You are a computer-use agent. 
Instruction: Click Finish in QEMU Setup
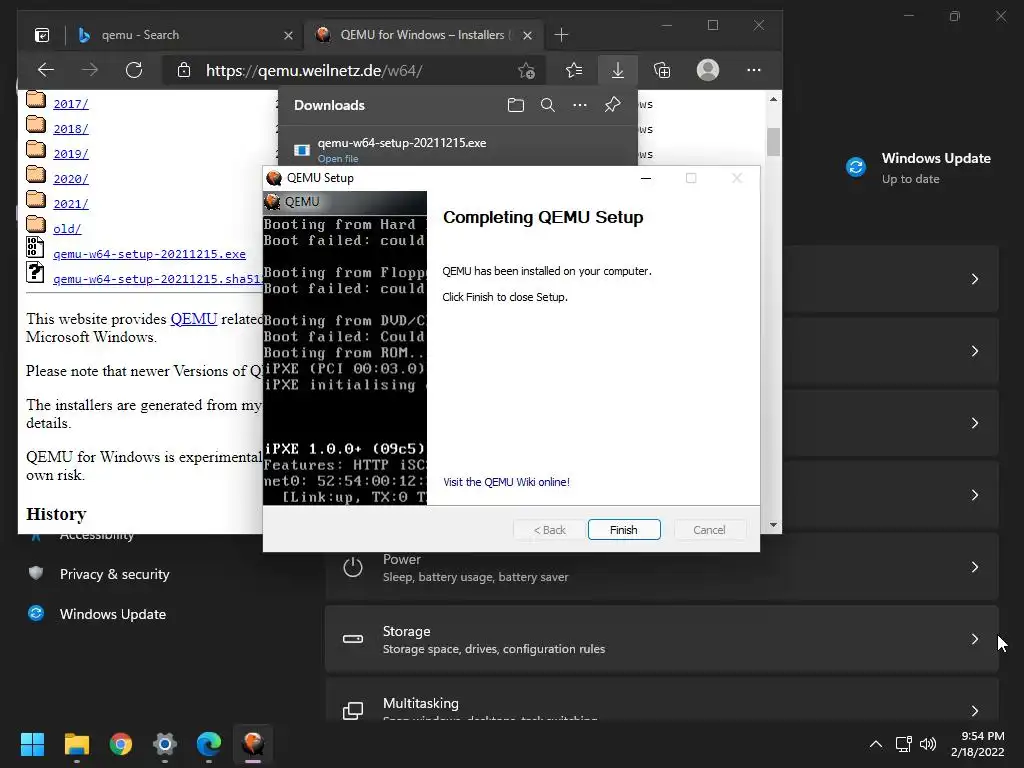(x=624, y=530)
